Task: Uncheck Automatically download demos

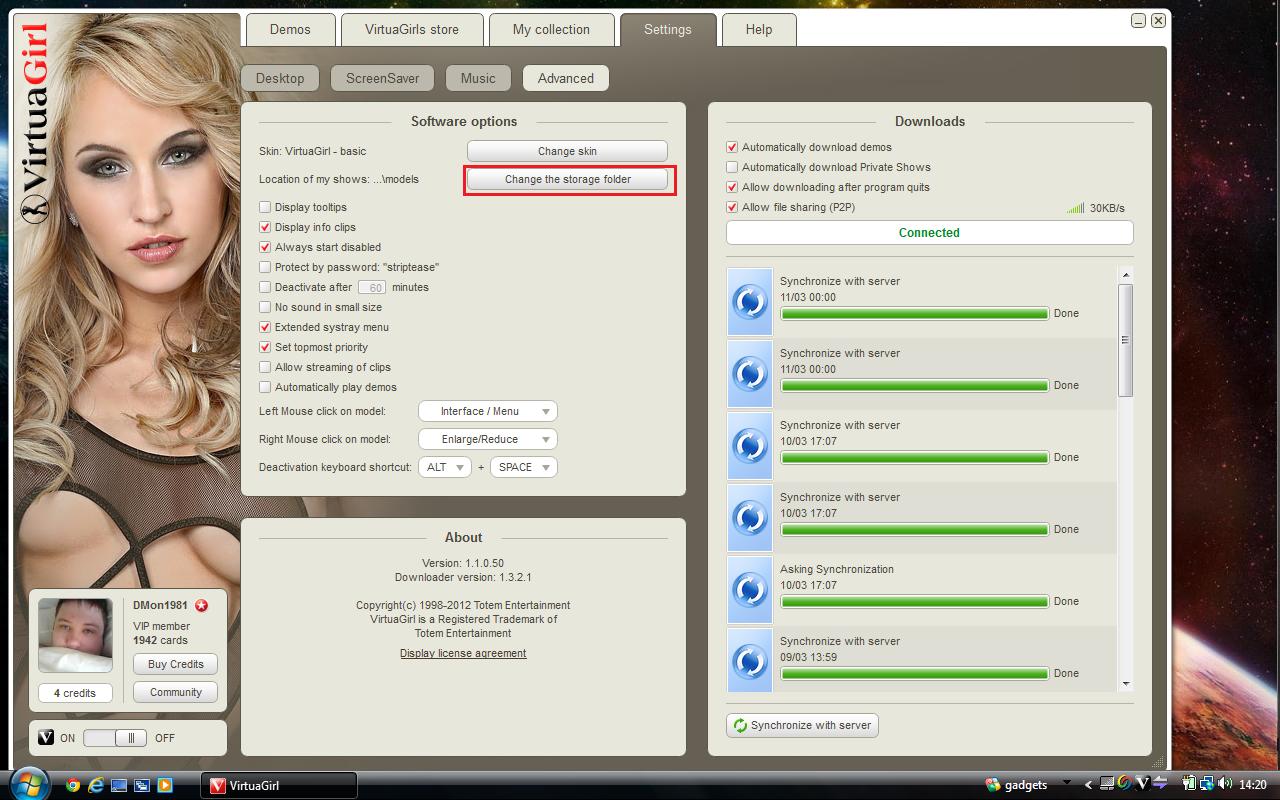Action: pyautogui.click(x=732, y=147)
